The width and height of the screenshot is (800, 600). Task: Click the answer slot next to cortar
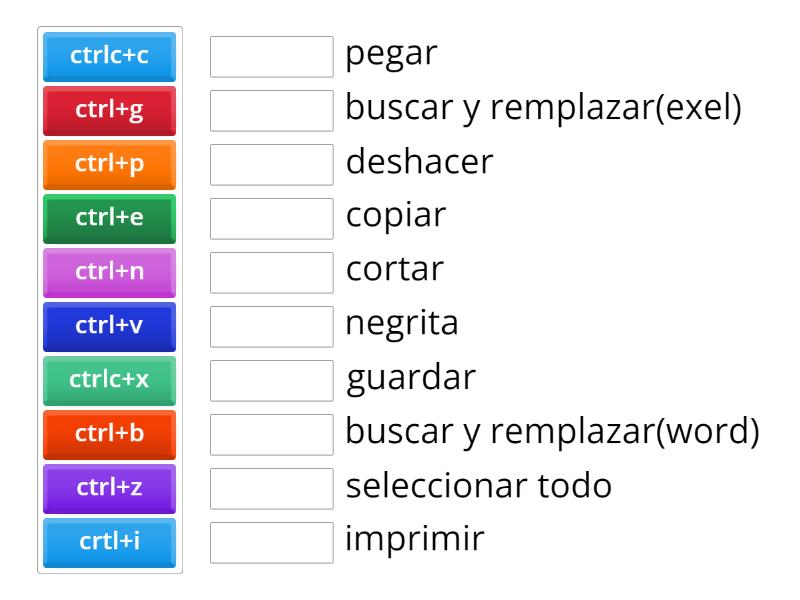271,271
